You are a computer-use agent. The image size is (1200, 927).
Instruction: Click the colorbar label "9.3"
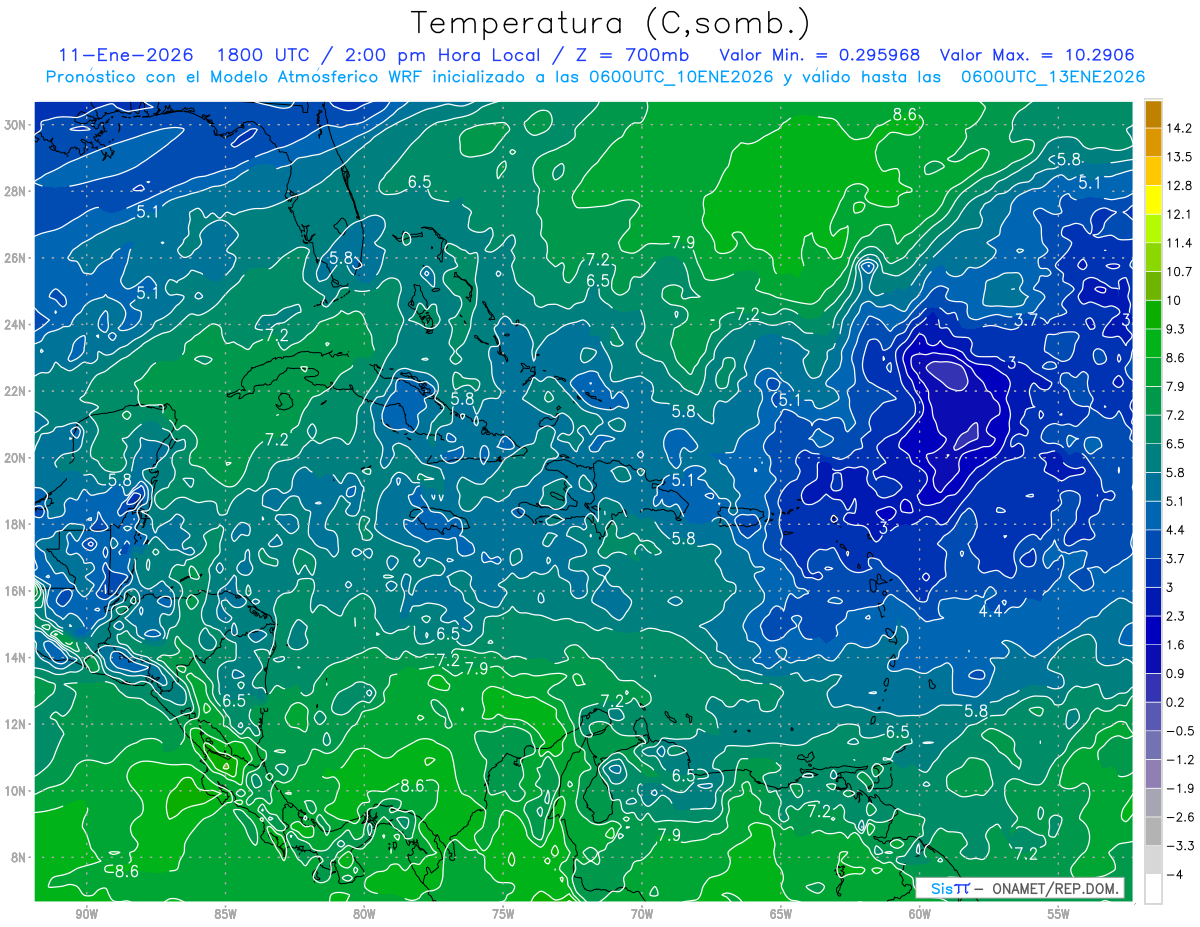(1175, 329)
